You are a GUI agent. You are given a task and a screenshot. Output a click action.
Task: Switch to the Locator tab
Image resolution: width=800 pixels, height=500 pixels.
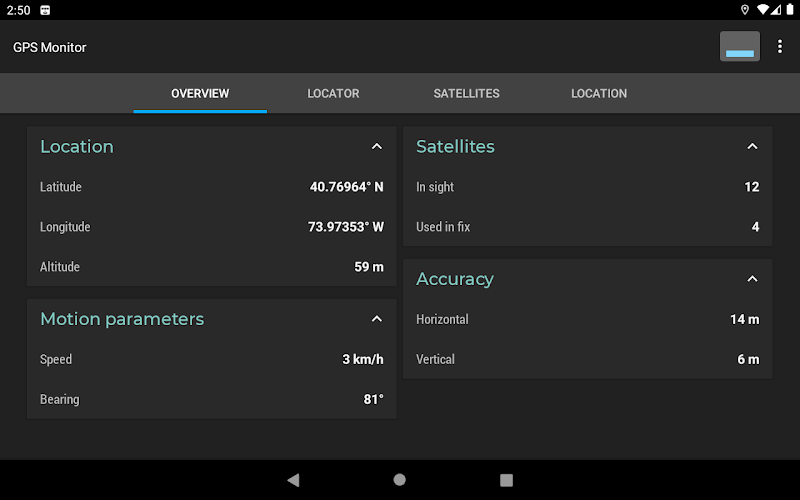click(x=333, y=93)
